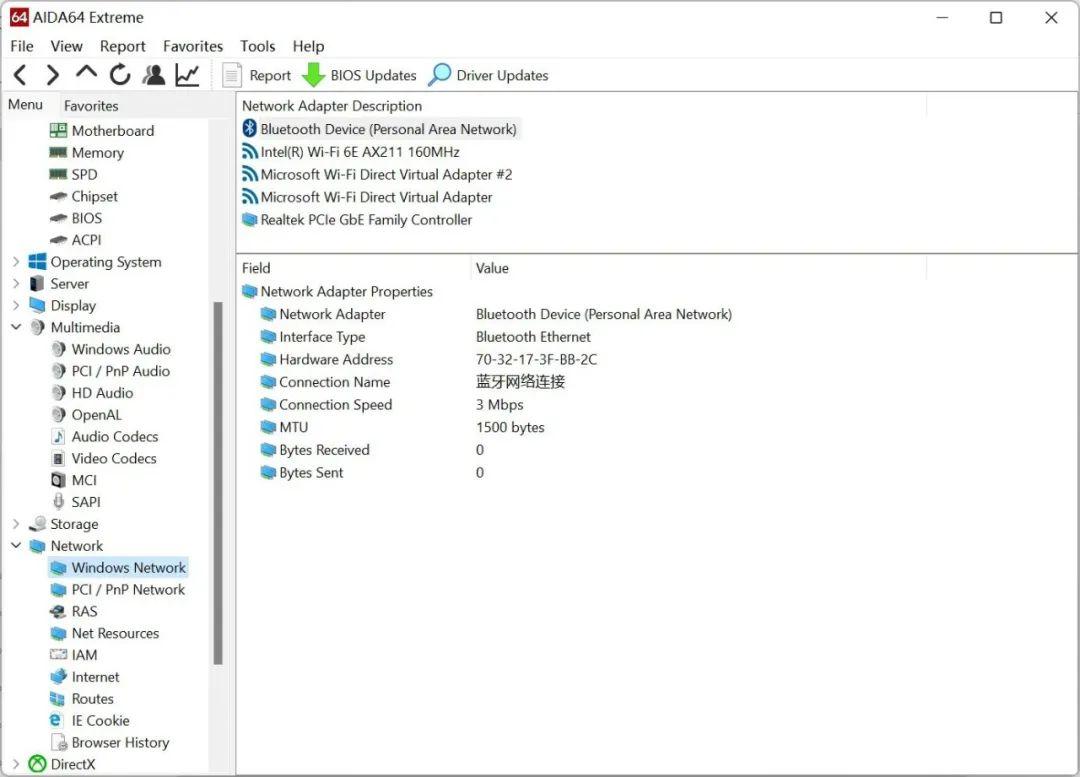Viewport: 1080px width, 777px height.
Task: Switch to the Favorites tab in the sidebar
Action: [91, 105]
